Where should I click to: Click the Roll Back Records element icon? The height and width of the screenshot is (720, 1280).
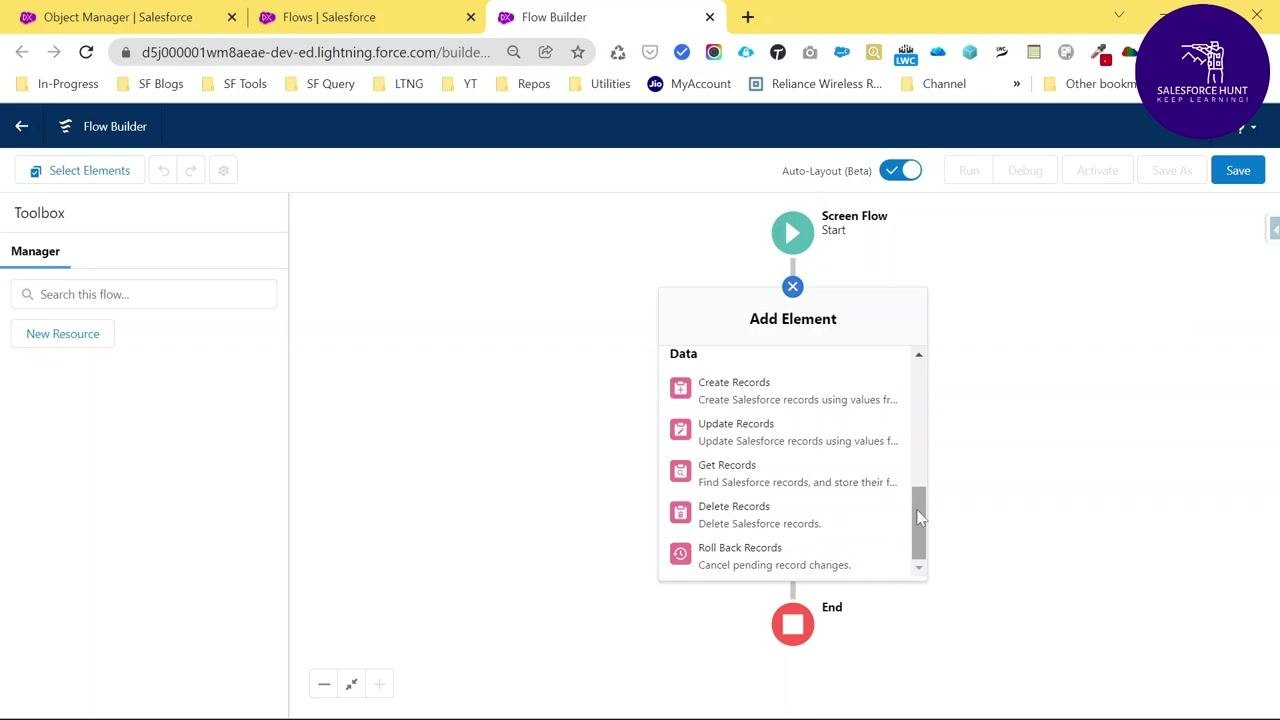click(680, 554)
